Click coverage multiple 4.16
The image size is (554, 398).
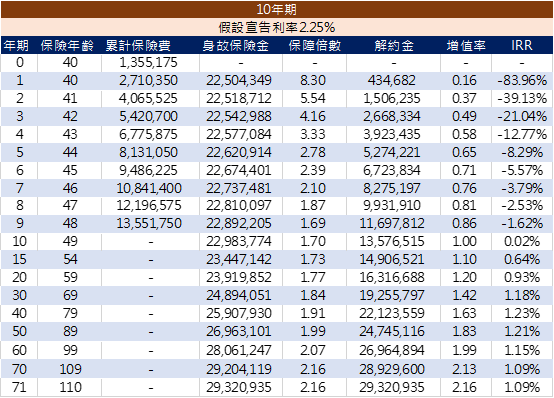(x=313, y=116)
